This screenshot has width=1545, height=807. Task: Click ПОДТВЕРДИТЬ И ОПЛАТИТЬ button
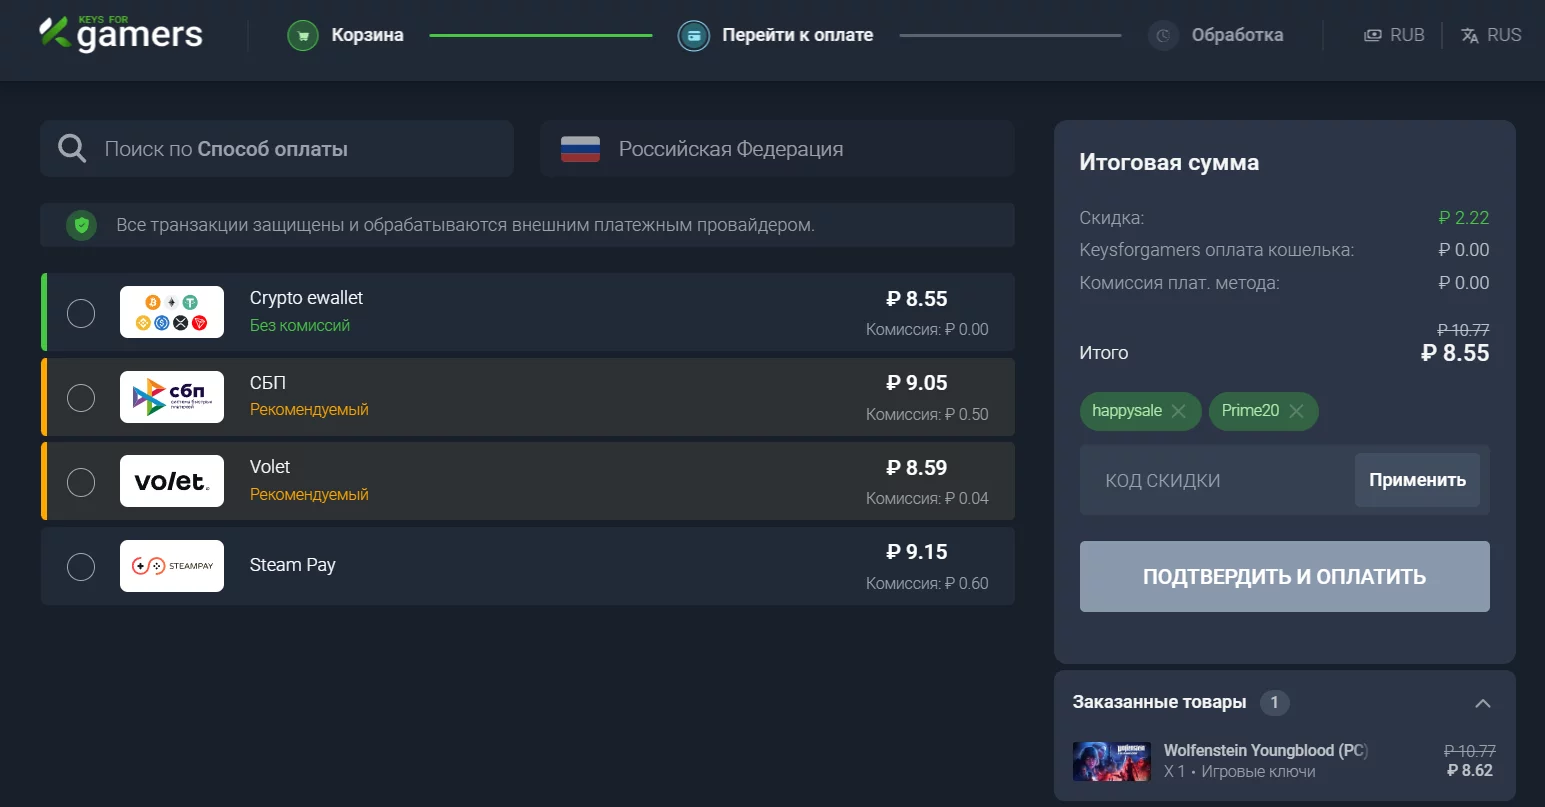tap(1284, 577)
